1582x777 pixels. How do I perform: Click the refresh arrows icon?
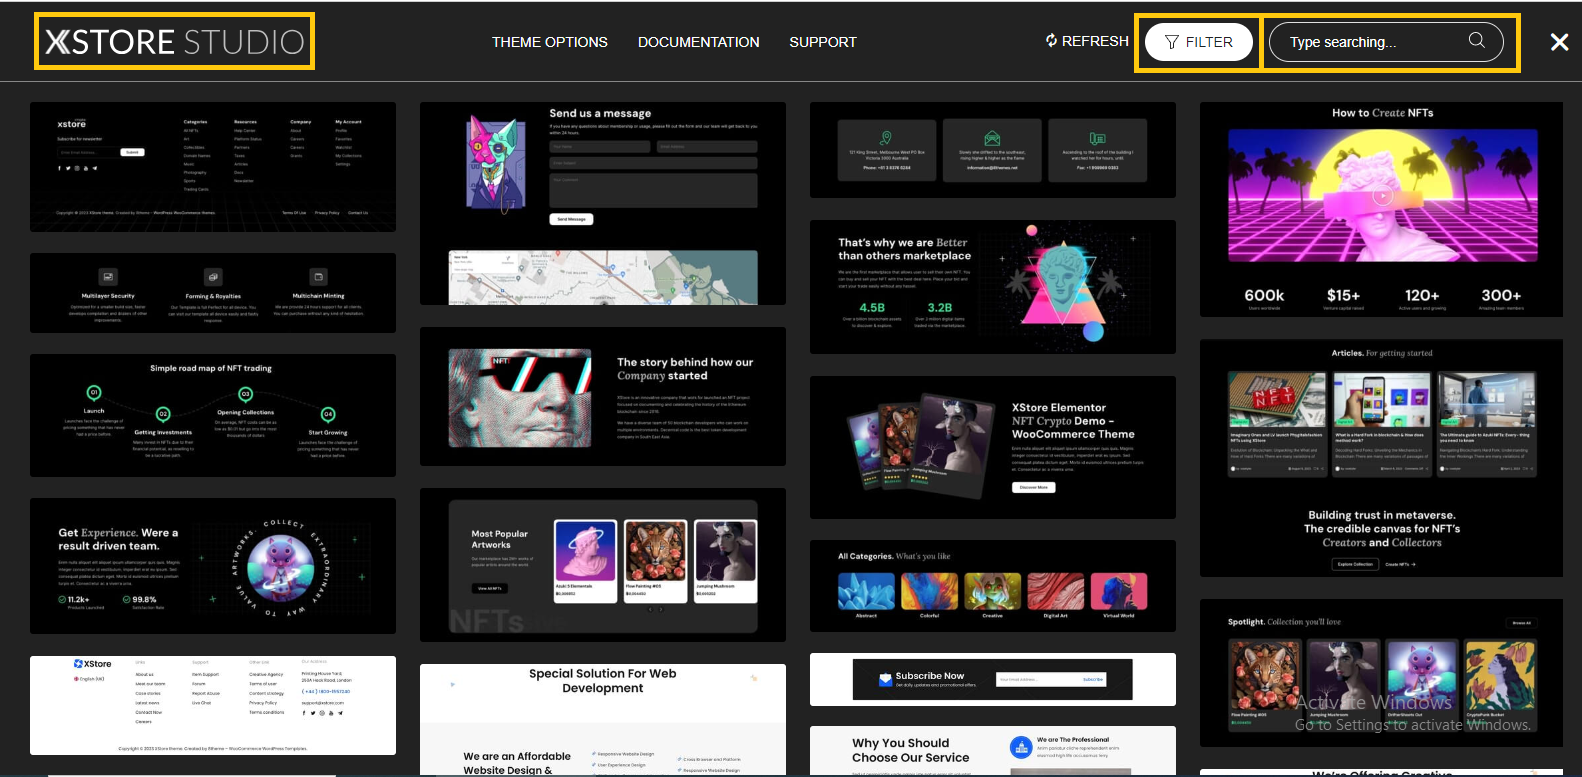[1052, 41]
